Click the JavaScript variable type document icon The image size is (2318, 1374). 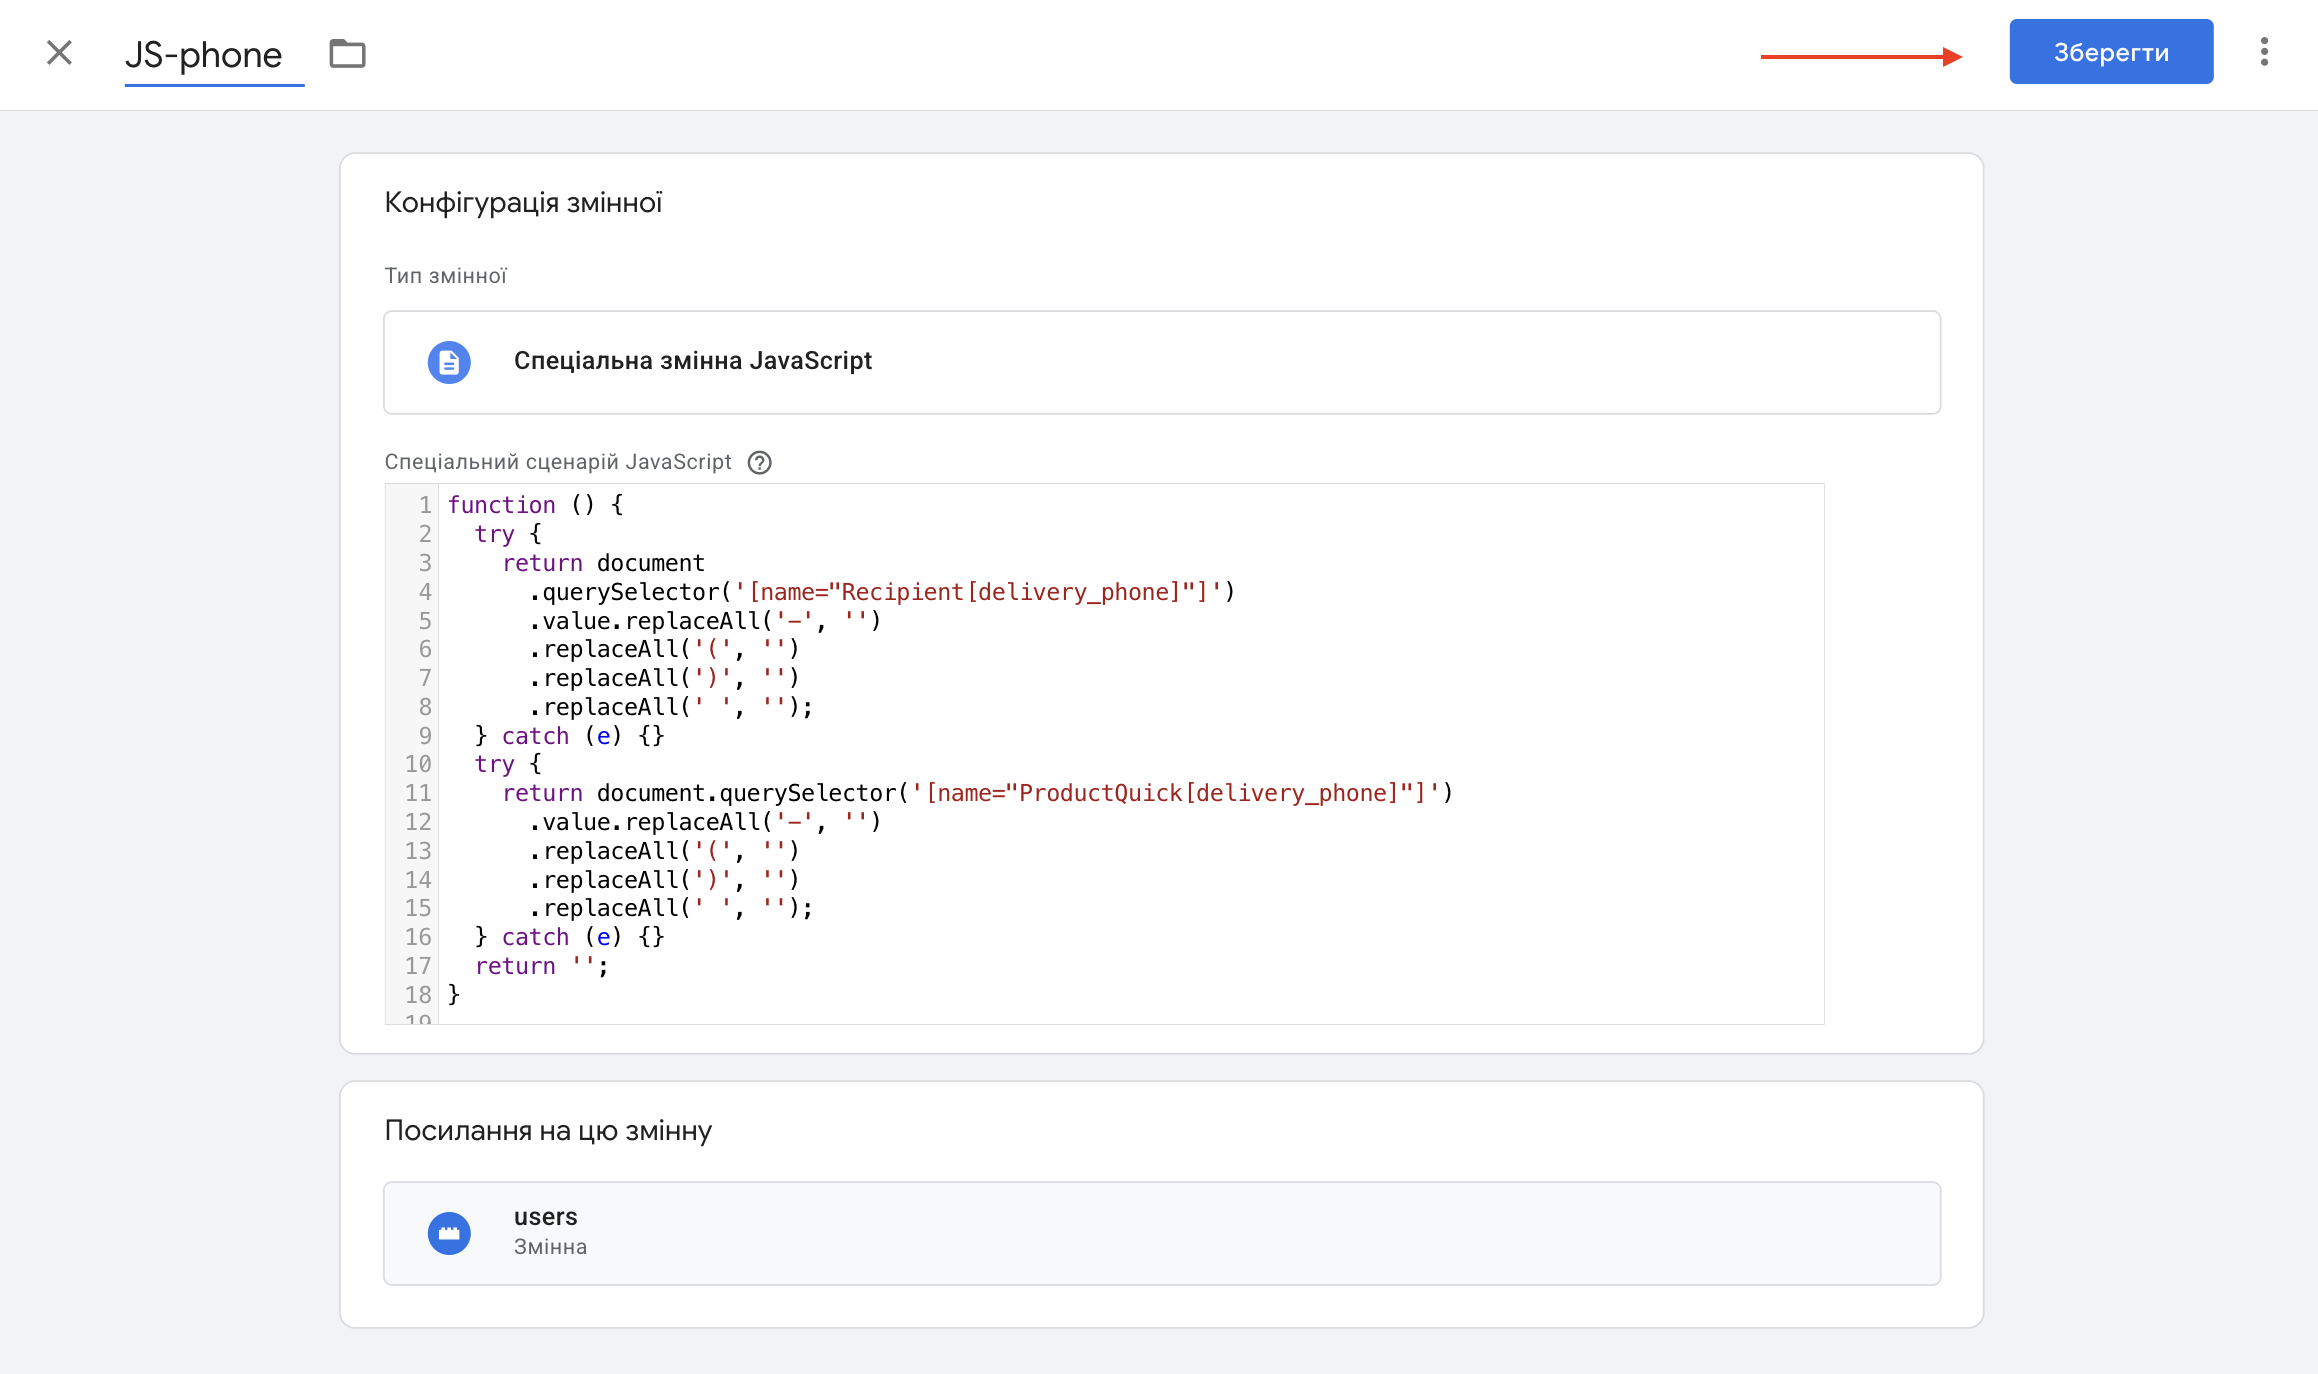[449, 362]
